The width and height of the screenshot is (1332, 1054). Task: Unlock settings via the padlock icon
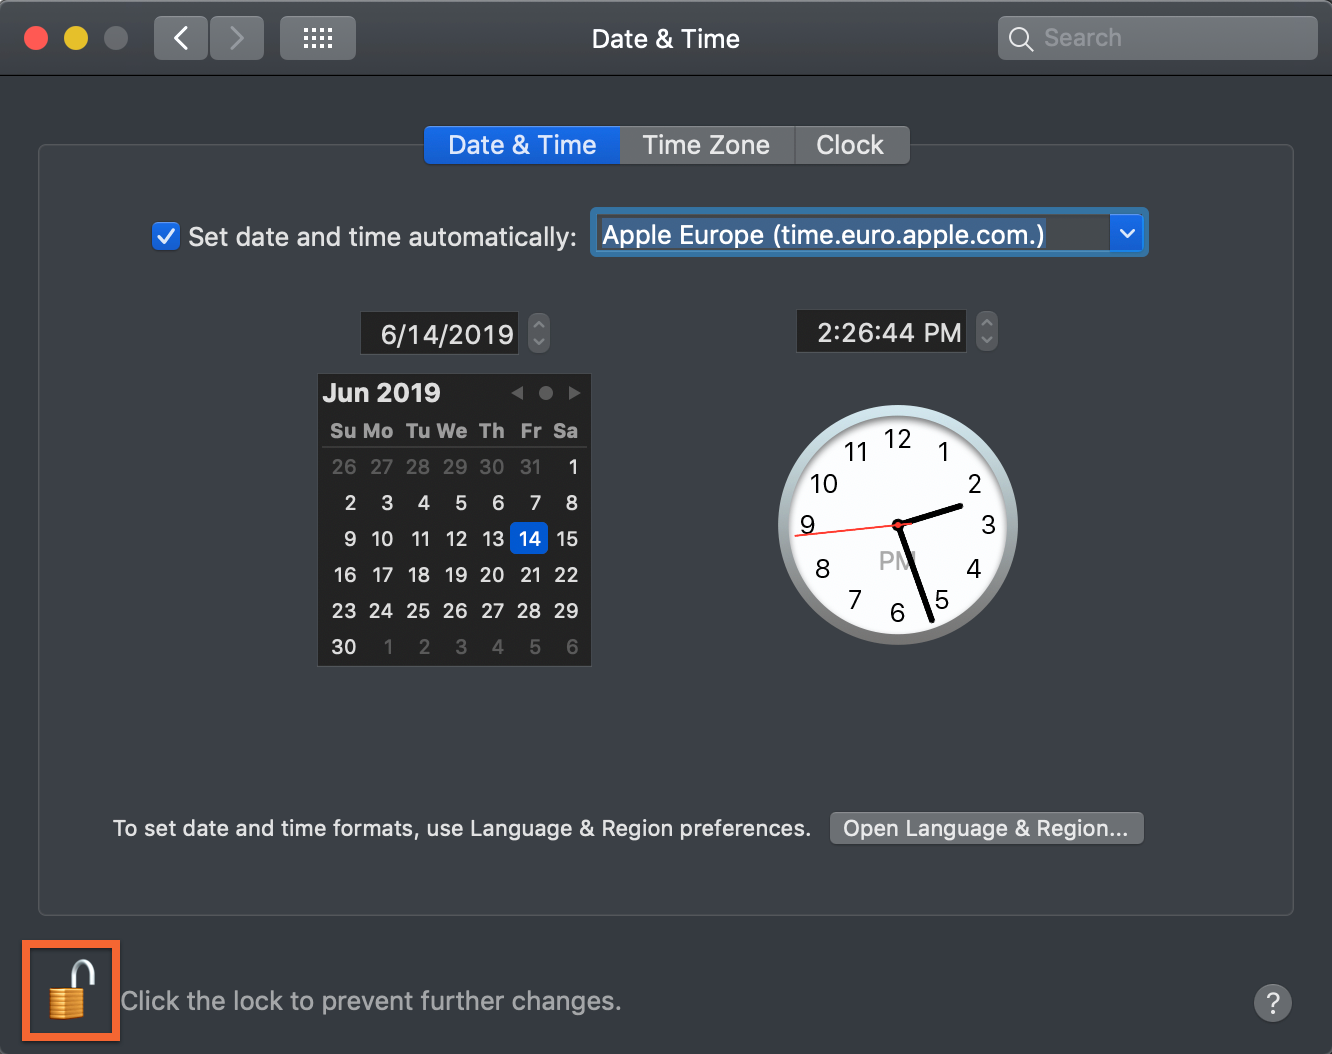(x=70, y=990)
